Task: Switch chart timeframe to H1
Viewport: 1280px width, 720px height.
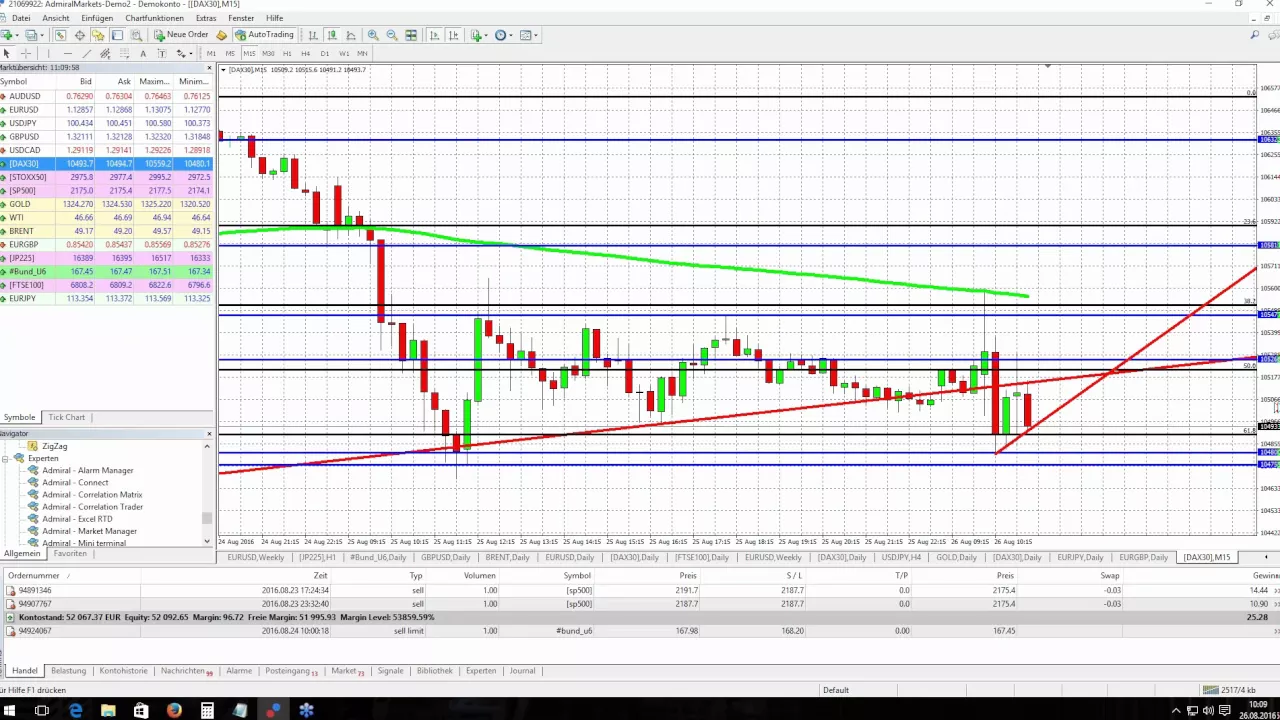Action: (287, 53)
